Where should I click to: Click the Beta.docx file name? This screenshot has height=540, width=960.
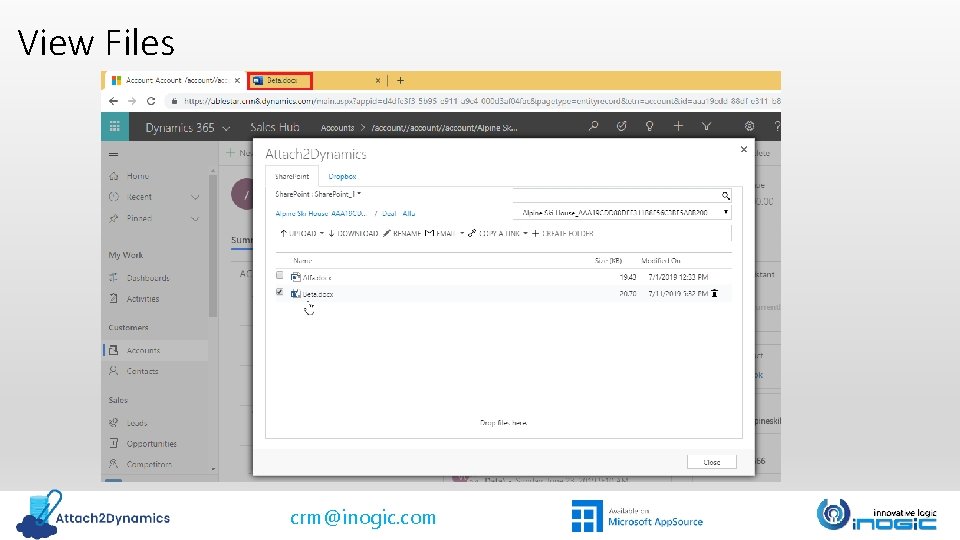click(318, 294)
